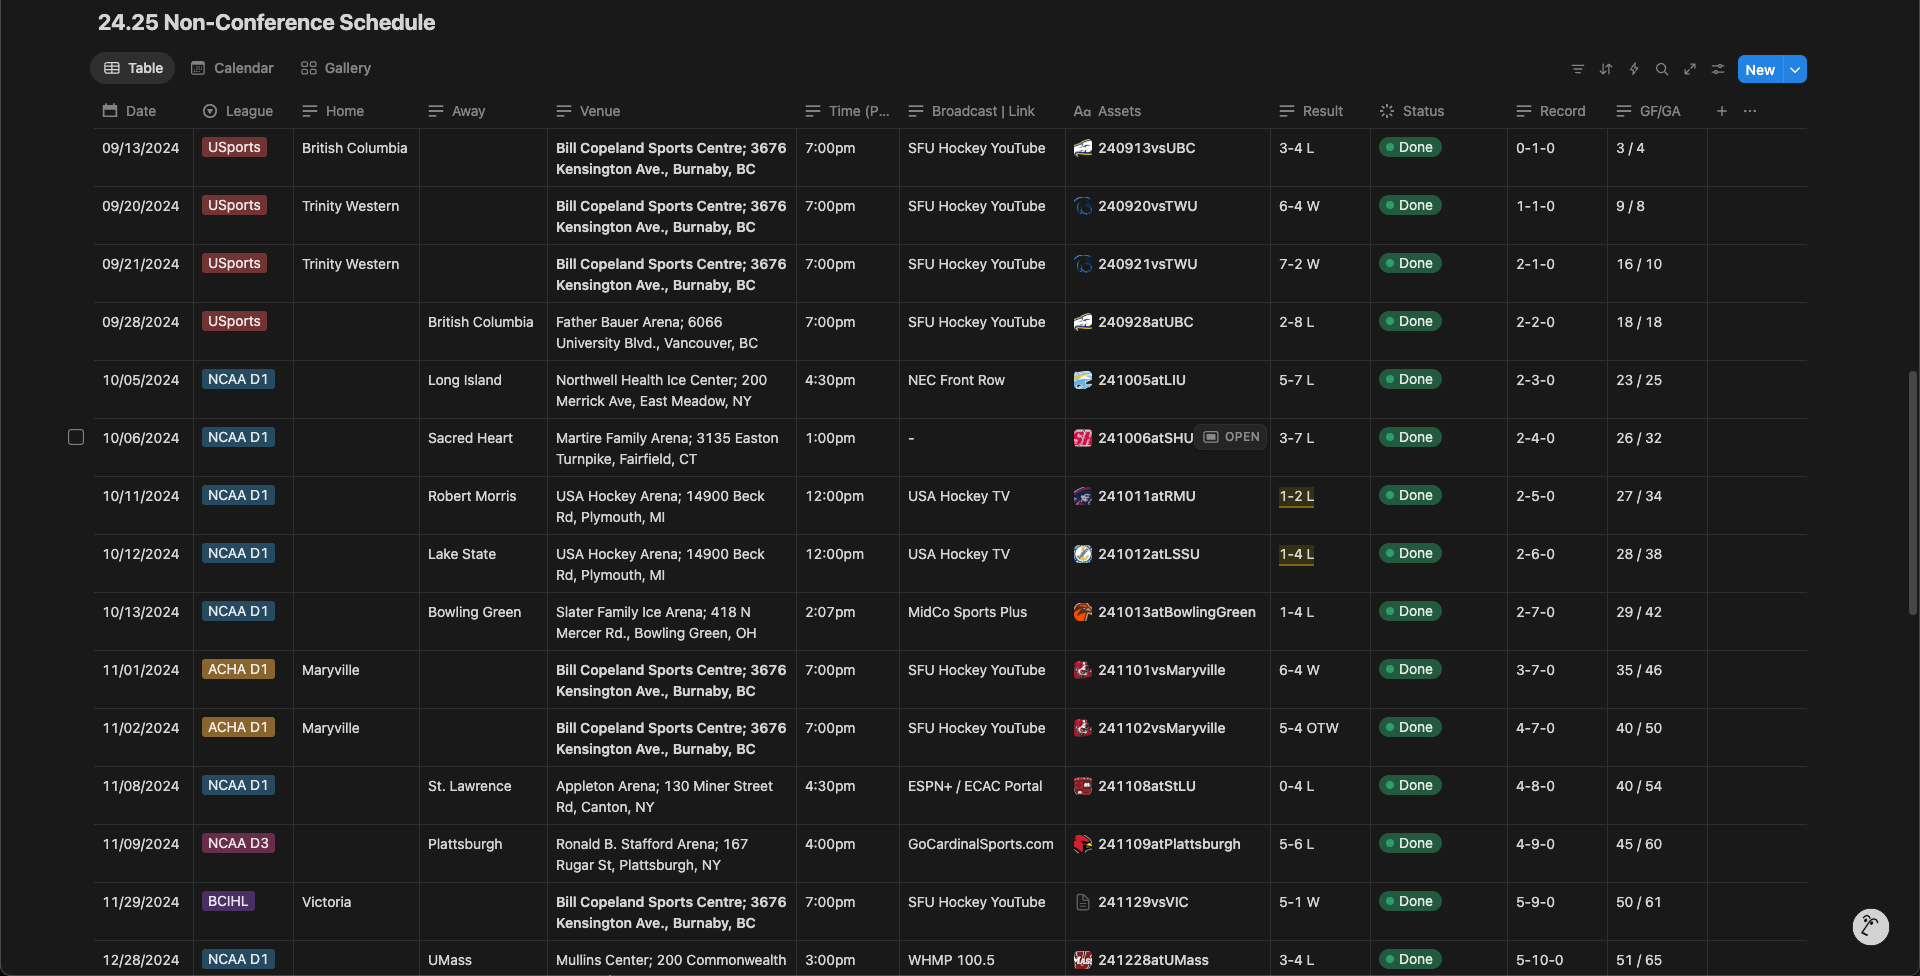The height and width of the screenshot is (976, 1920).
Task: Open the 241228atUMass page icon
Action: pos(1082,960)
